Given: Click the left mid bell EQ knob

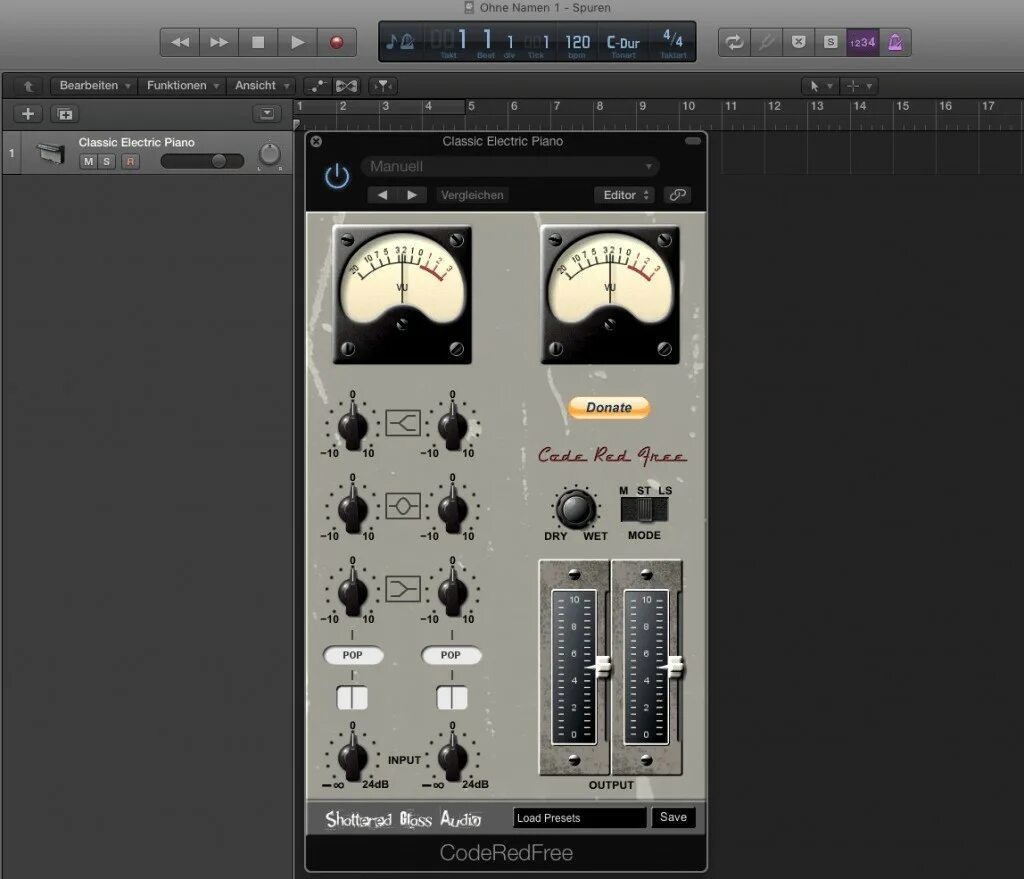Looking at the screenshot, I should pyautogui.click(x=352, y=507).
